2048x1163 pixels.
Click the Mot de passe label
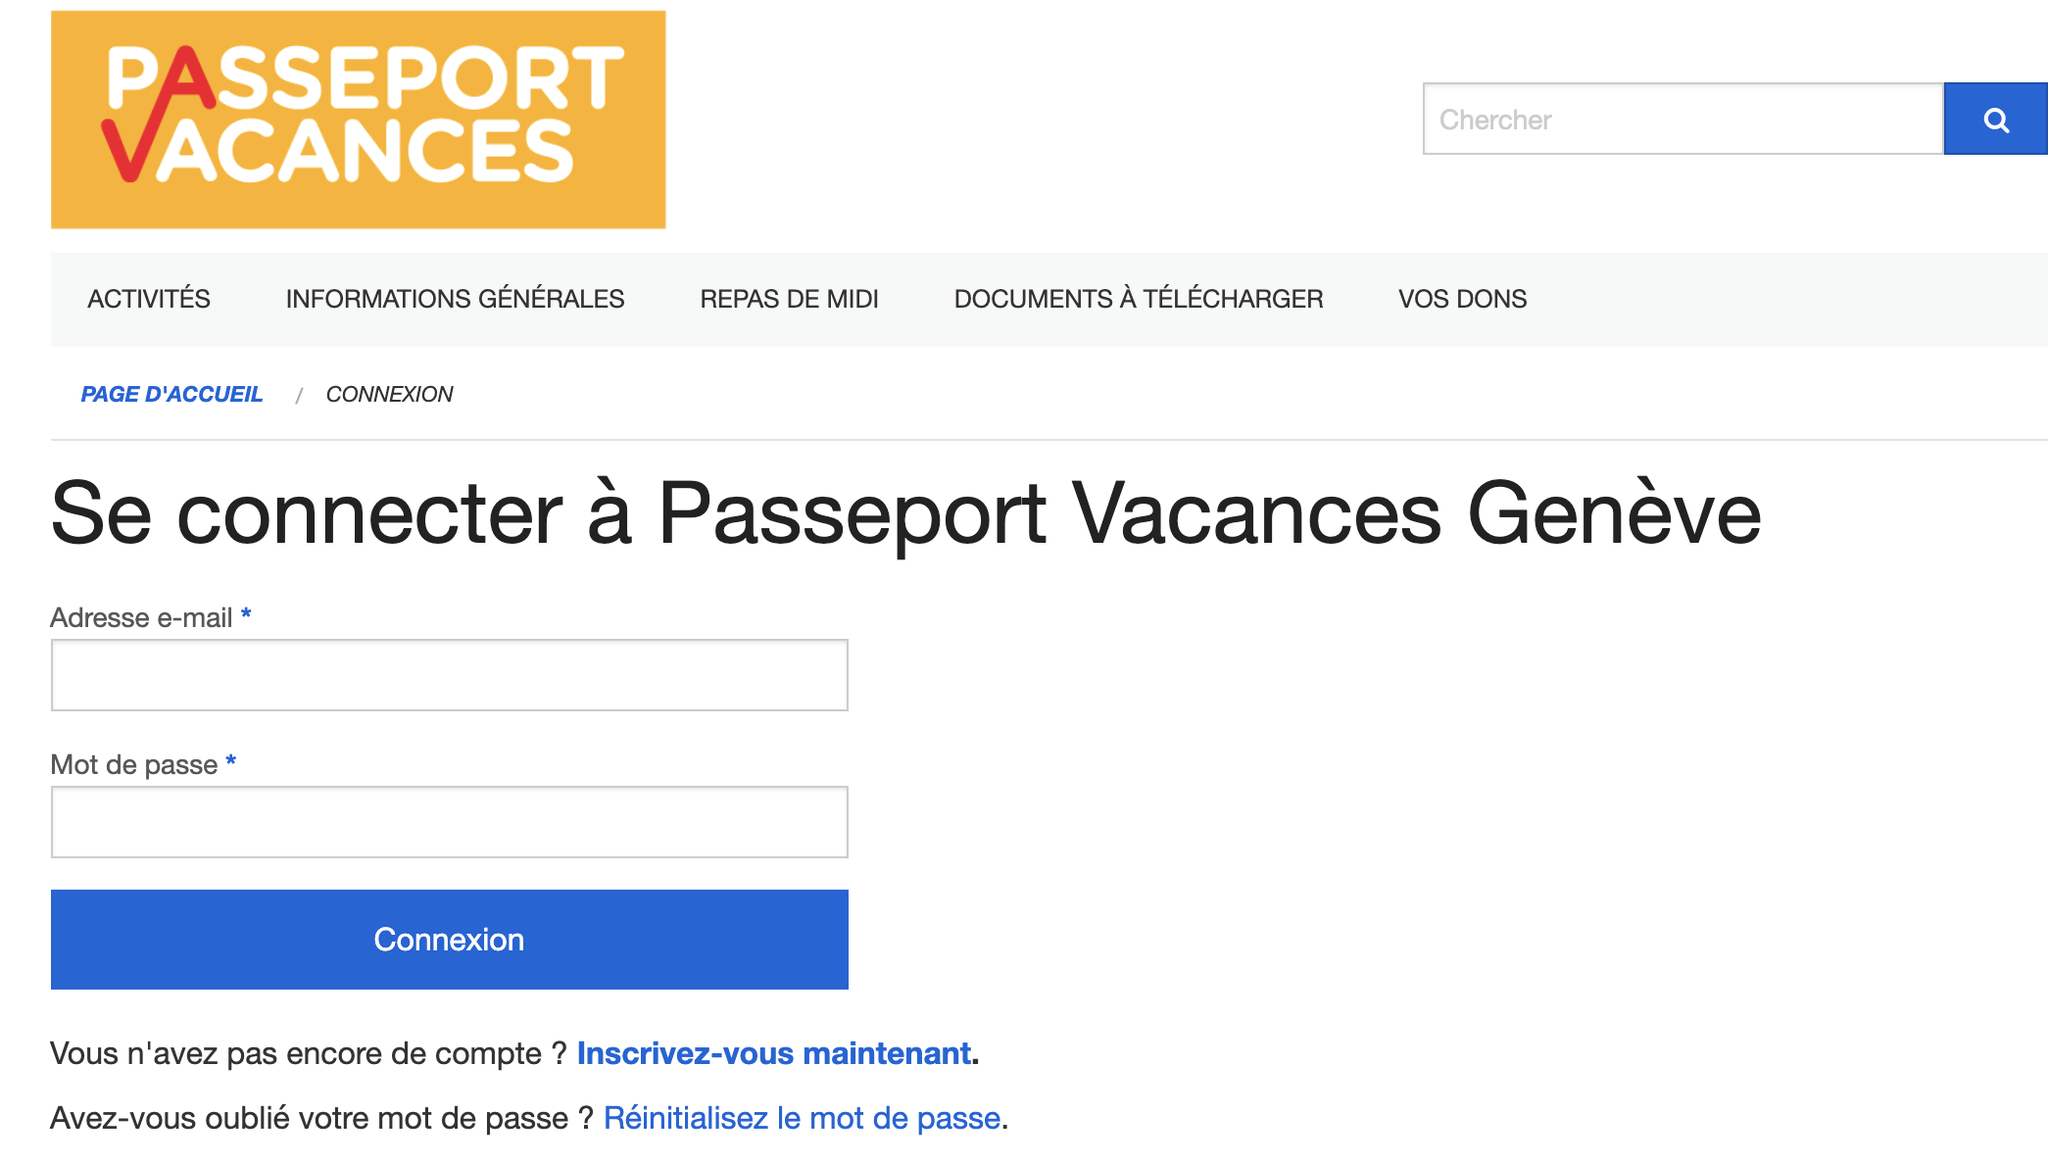click(134, 765)
